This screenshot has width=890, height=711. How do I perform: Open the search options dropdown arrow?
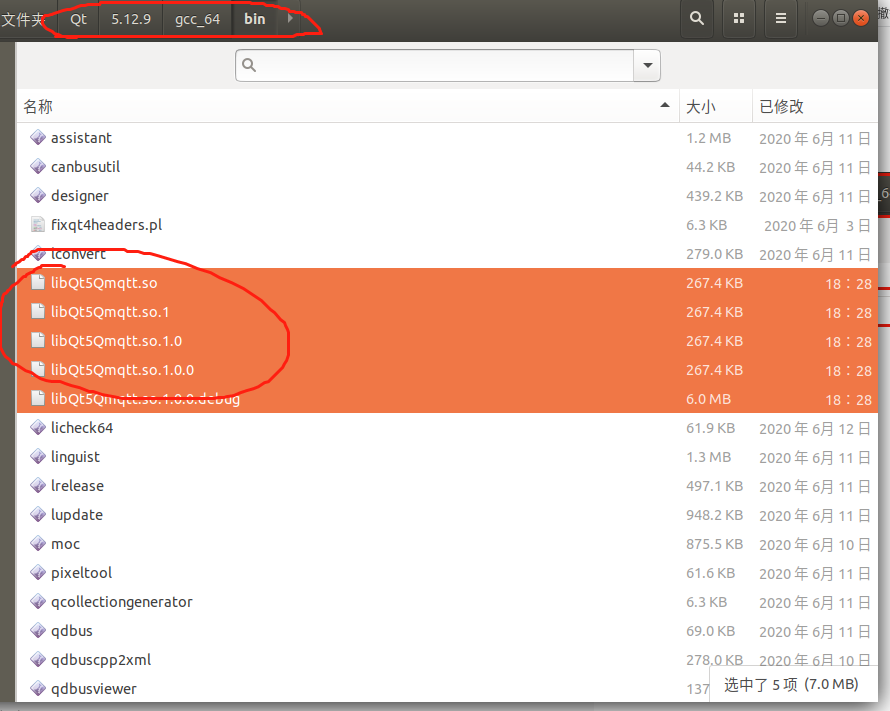[645, 65]
